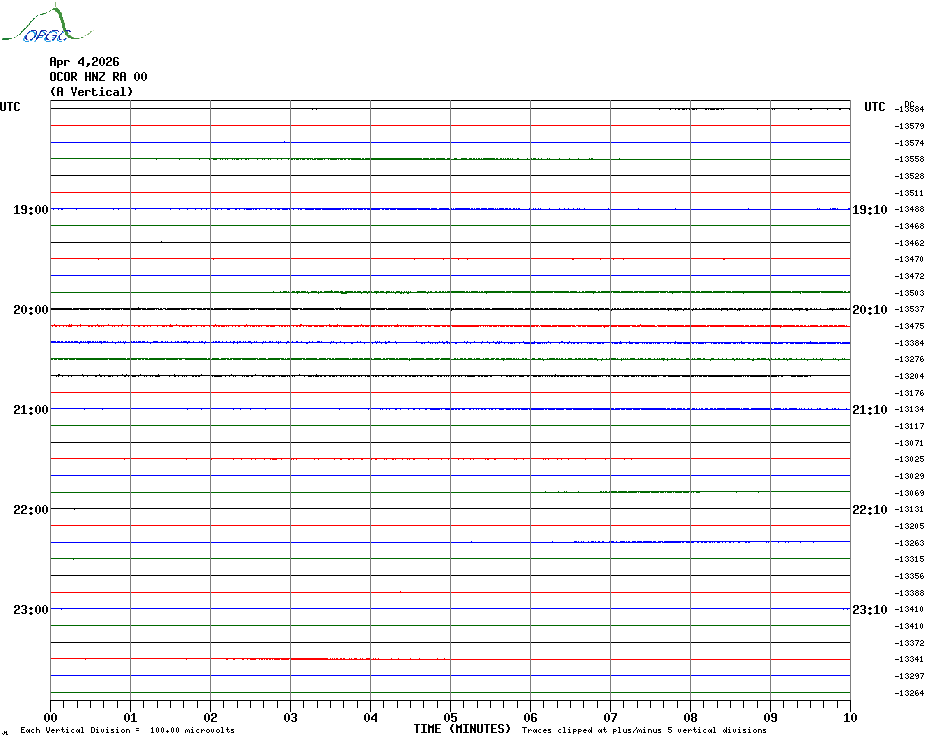Image resolution: width=930 pixels, height=744 pixels.
Task: Select the DC offset value -13134
Action: pyautogui.click(x=910, y=410)
